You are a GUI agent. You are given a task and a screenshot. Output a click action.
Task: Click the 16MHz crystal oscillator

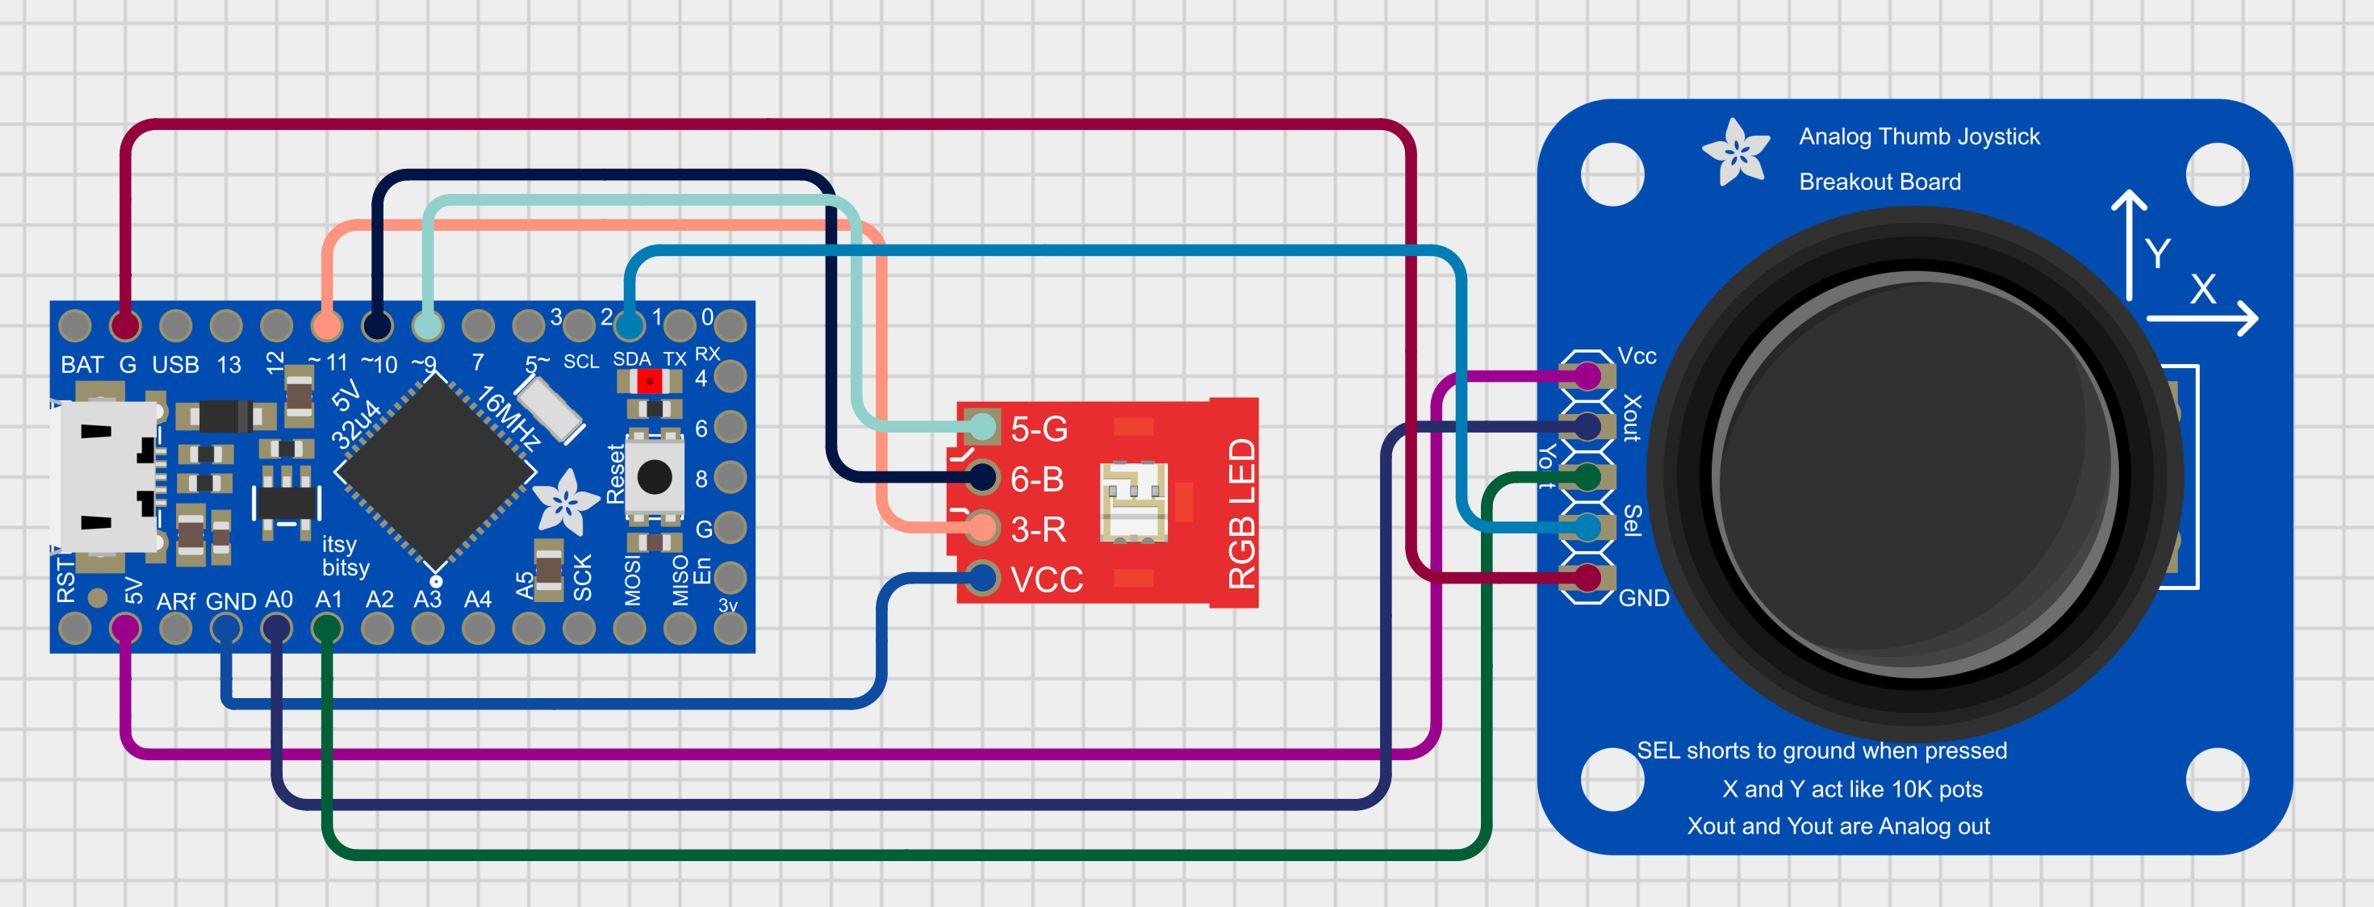[x=549, y=410]
